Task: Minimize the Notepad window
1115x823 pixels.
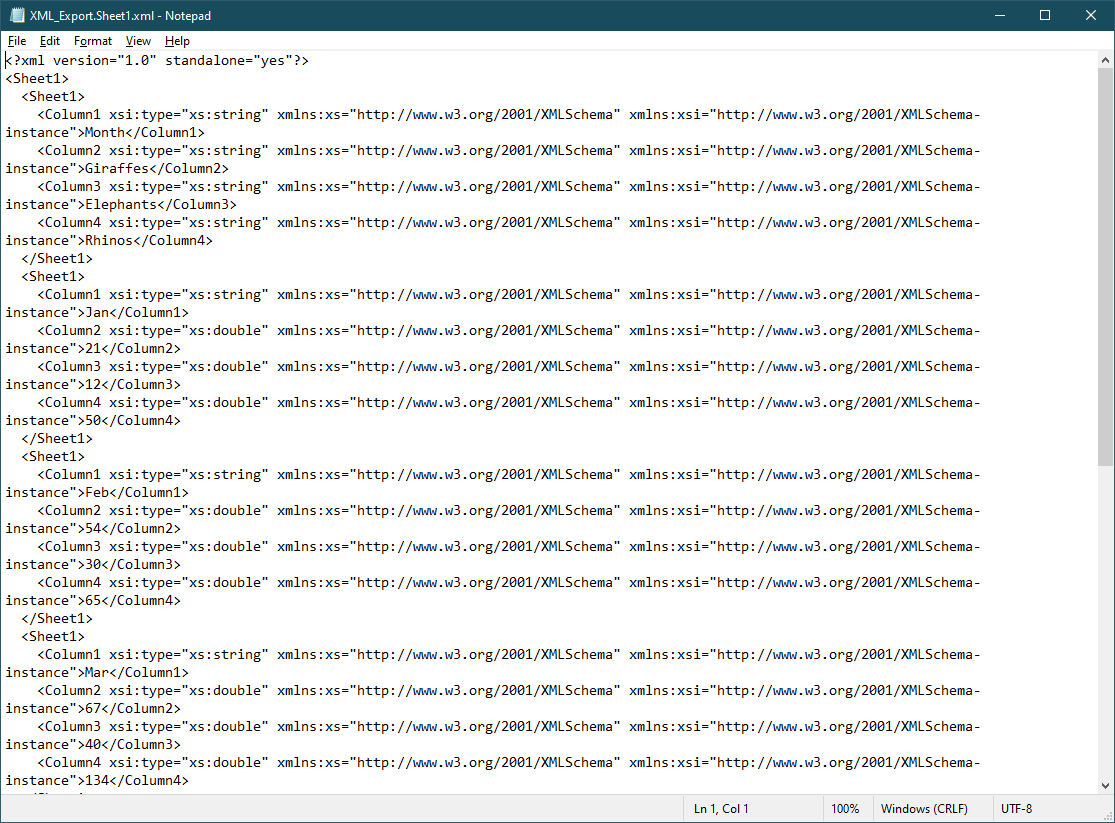Action: [x=1000, y=16]
